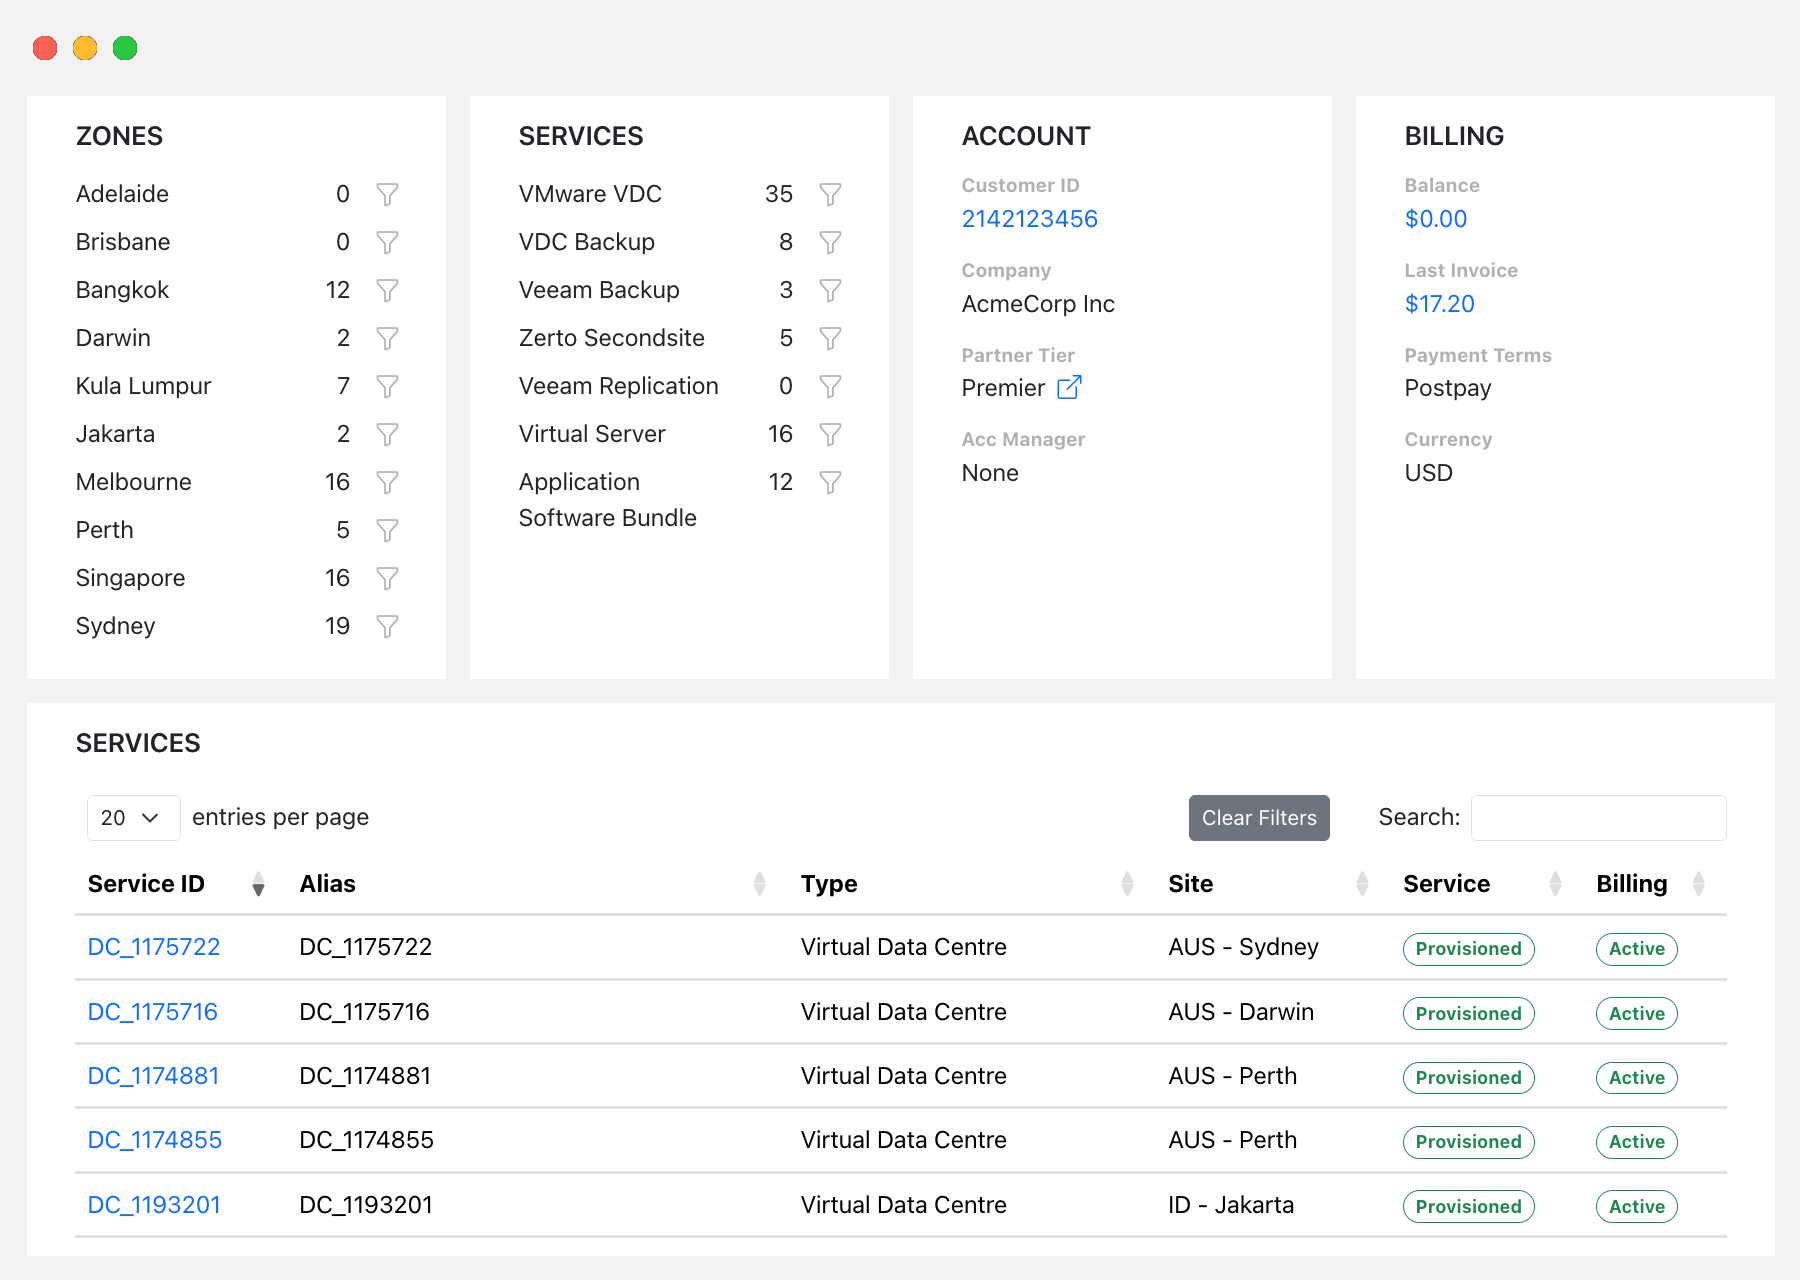Image resolution: width=1800 pixels, height=1280 pixels.
Task: Filter by Veeam Backup service
Action: click(x=830, y=290)
